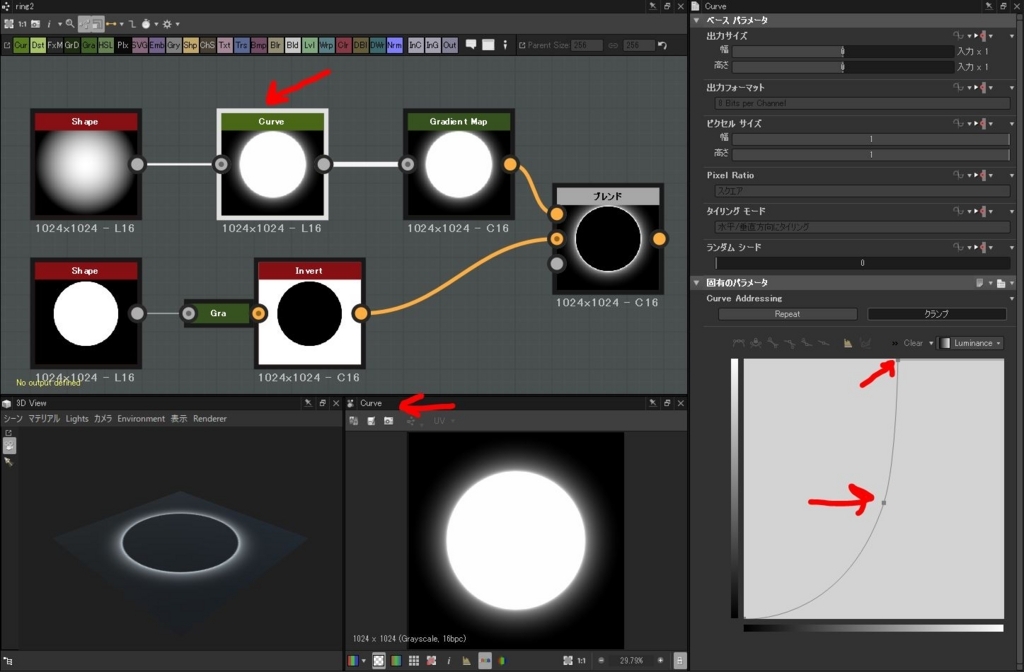Add a comment using the speech bubble icon
The width and height of the screenshot is (1024, 672).
tap(471, 44)
